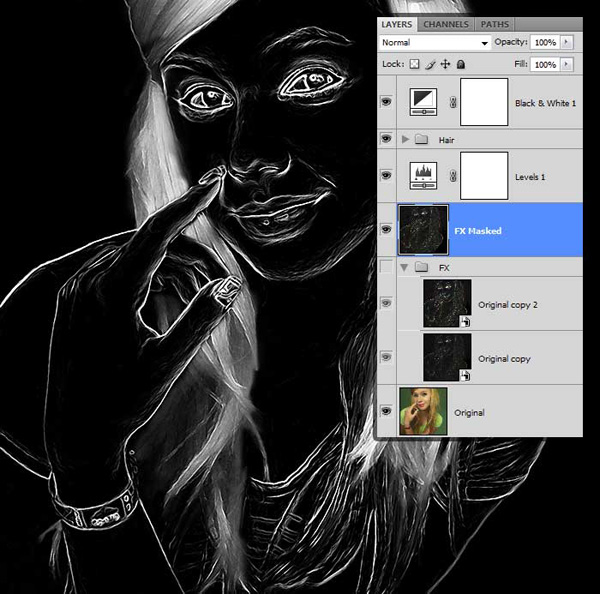The image size is (600, 594).
Task: Click the lock position move icon
Action: pos(444,64)
